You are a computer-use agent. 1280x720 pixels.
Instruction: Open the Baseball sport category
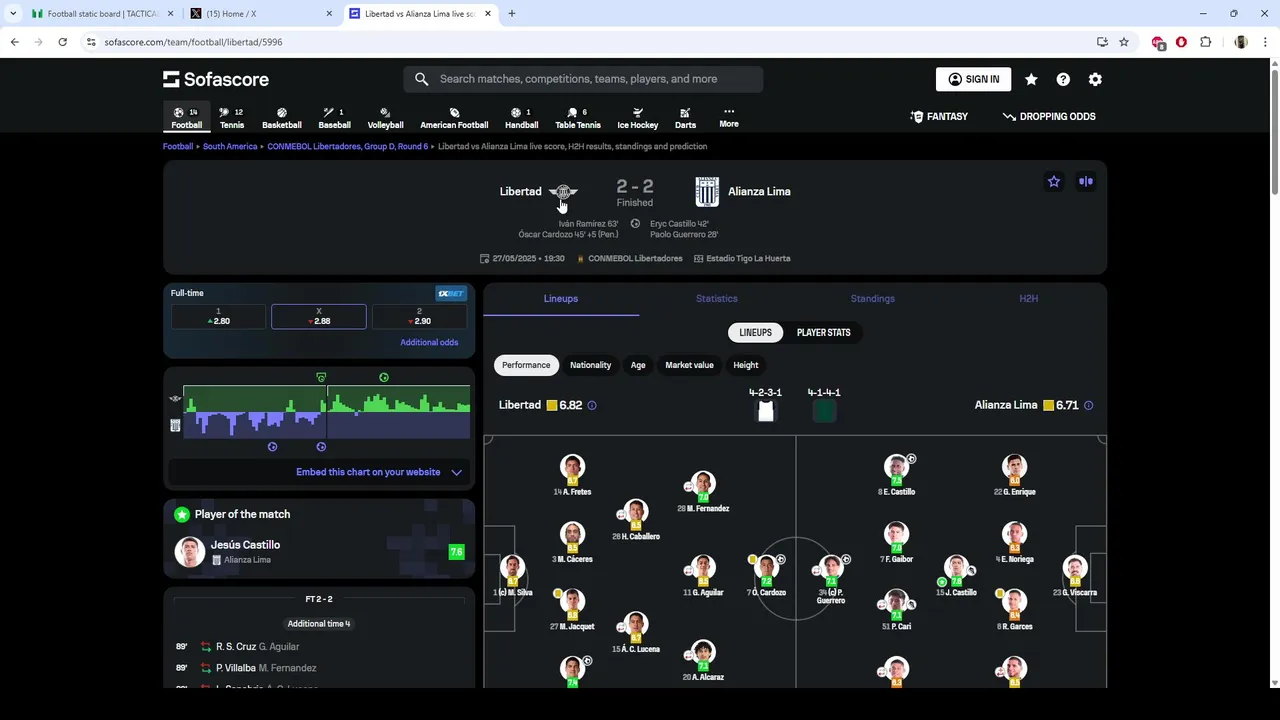point(334,118)
